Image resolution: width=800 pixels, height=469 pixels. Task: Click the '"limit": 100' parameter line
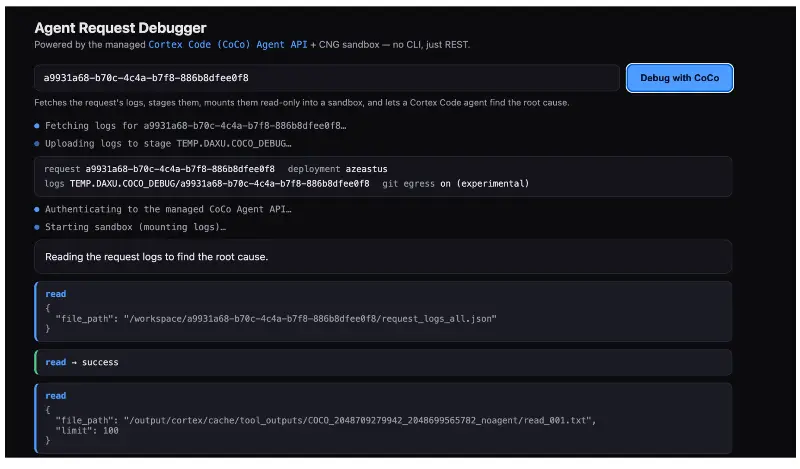tap(87, 431)
